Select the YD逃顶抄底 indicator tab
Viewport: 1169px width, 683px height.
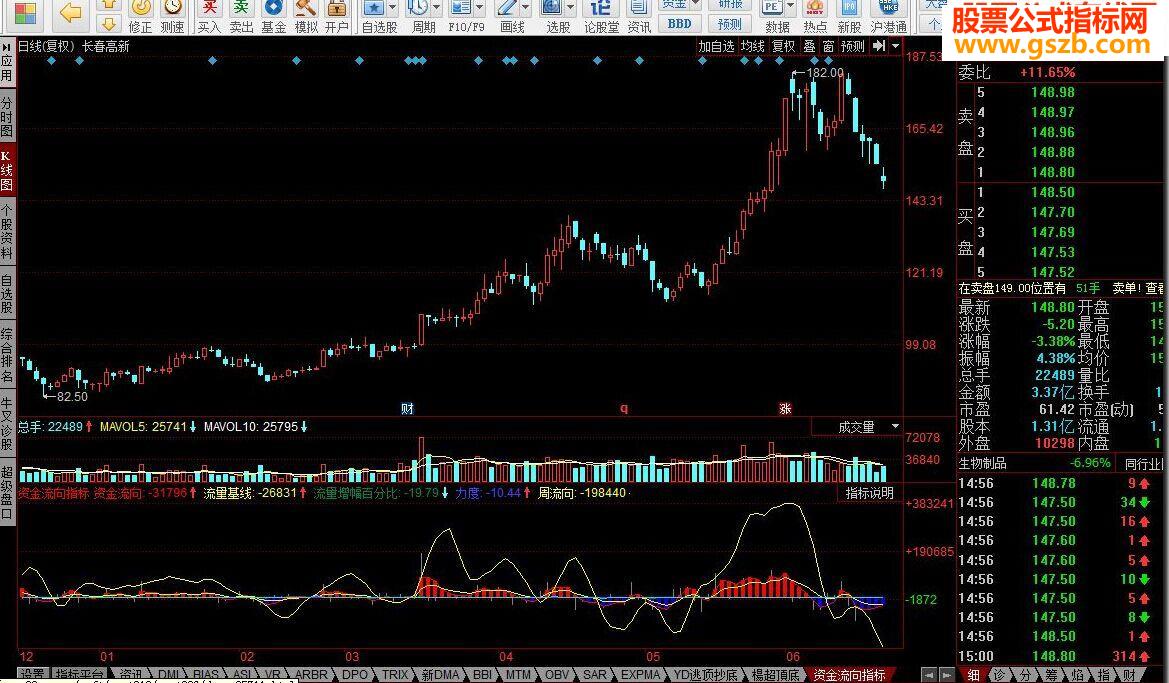(706, 676)
